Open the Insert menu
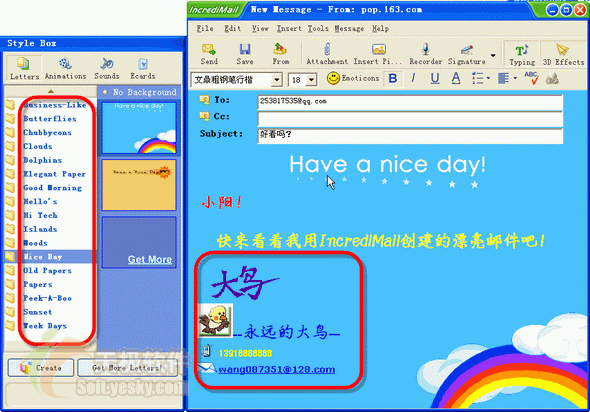This screenshot has height=412, width=590. tap(289, 29)
